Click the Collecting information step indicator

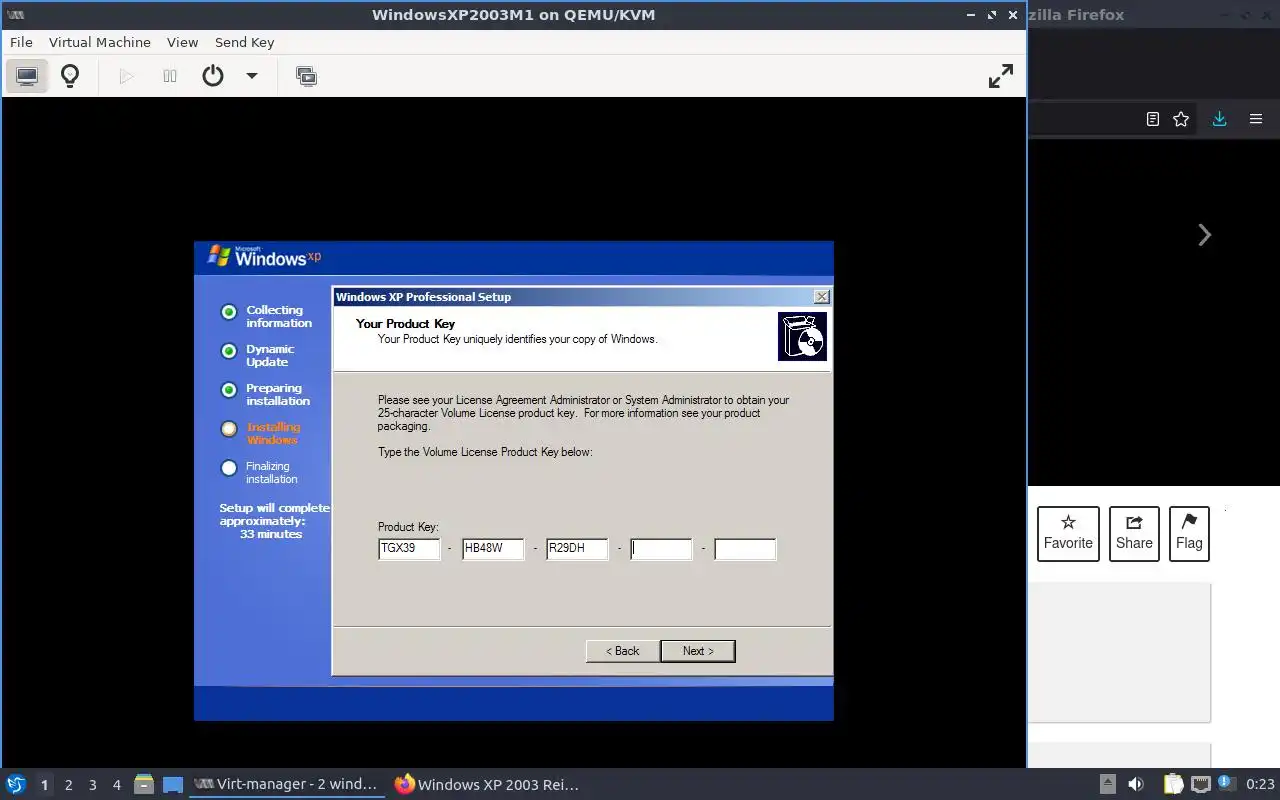click(x=229, y=312)
